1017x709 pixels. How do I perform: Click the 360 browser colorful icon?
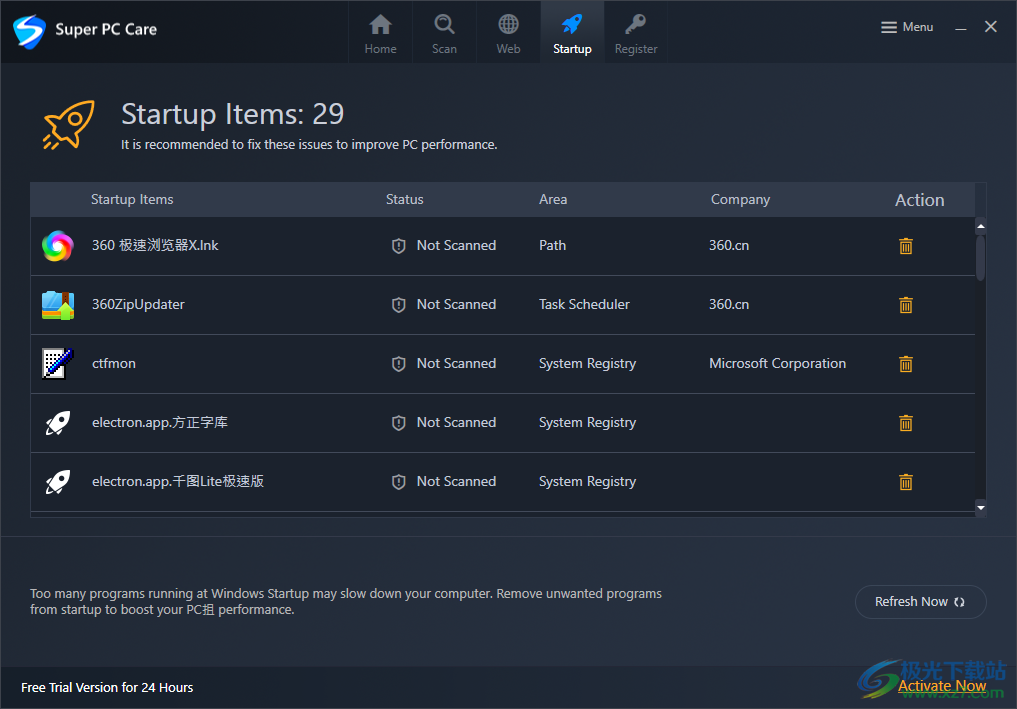[x=58, y=246]
